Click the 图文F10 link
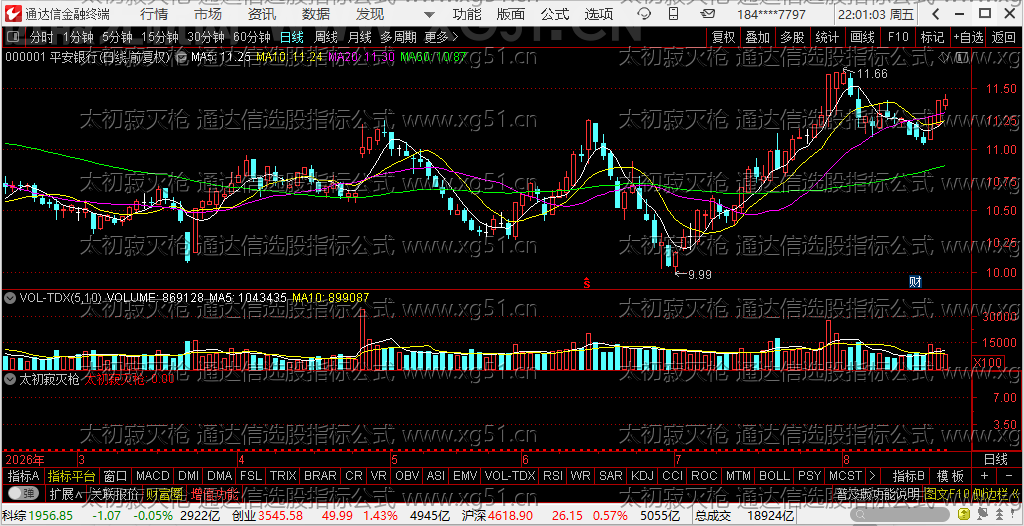 click(x=946, y=493)
